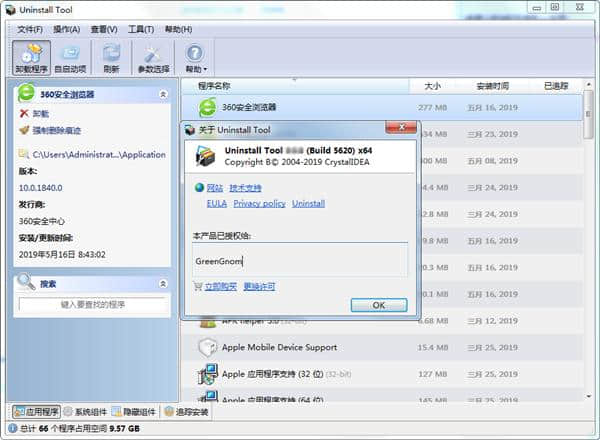600x440 pixels.
Task: Open the 帮助(H) menu
Action: click(178, 29)
